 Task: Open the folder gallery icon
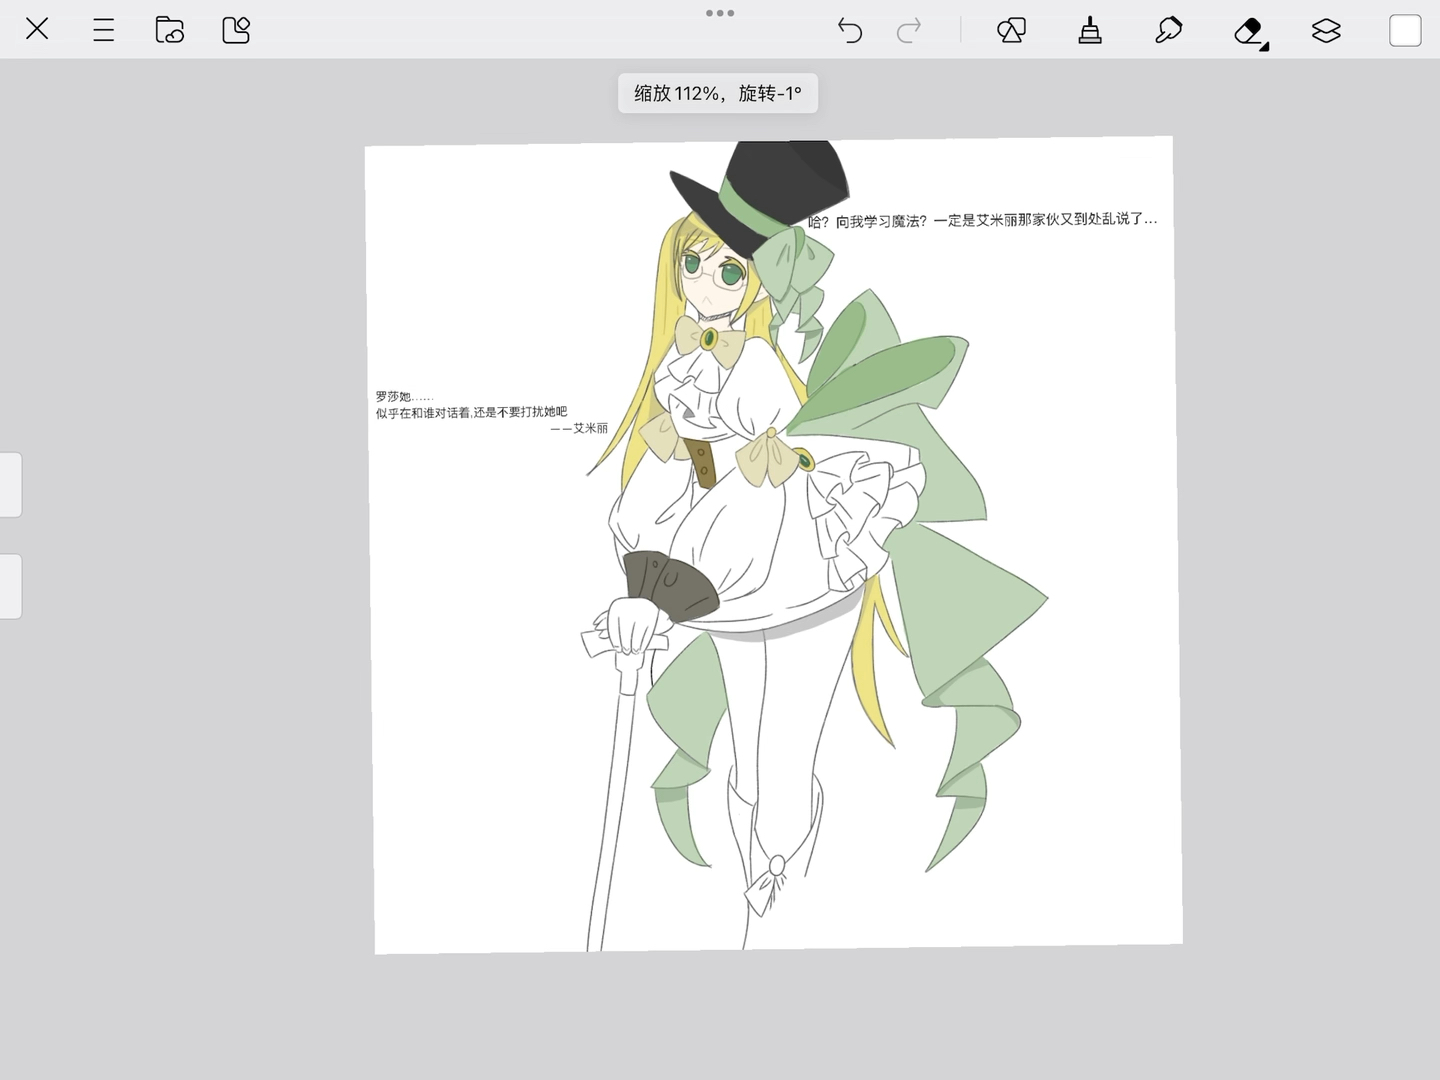(169, 30)
